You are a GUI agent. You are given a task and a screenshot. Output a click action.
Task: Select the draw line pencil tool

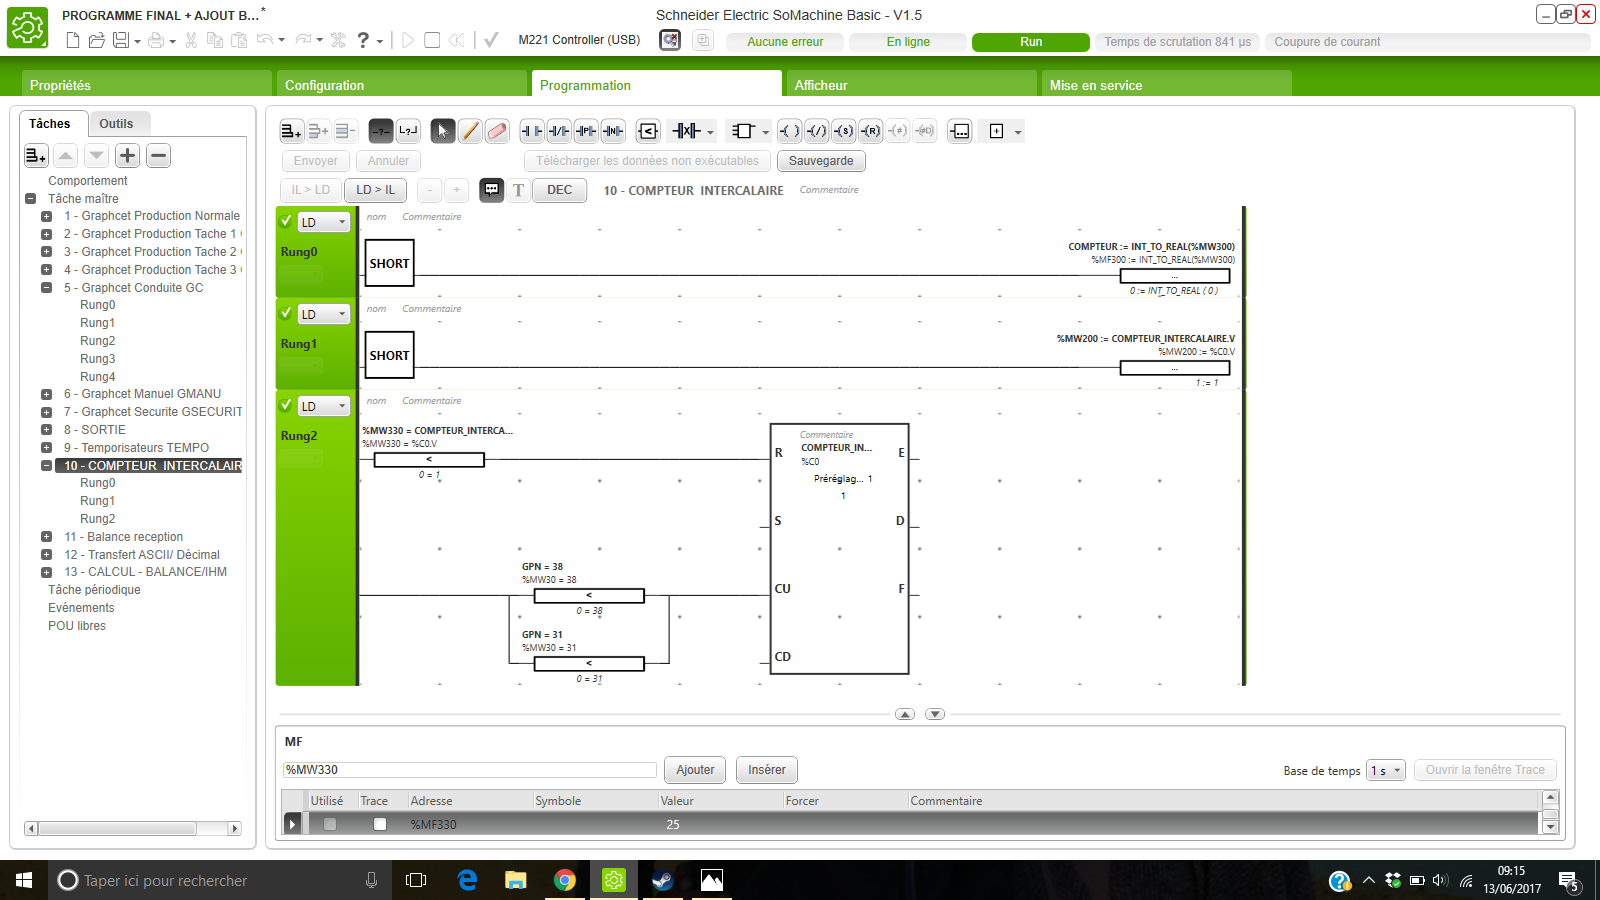(x=470, y=131)
